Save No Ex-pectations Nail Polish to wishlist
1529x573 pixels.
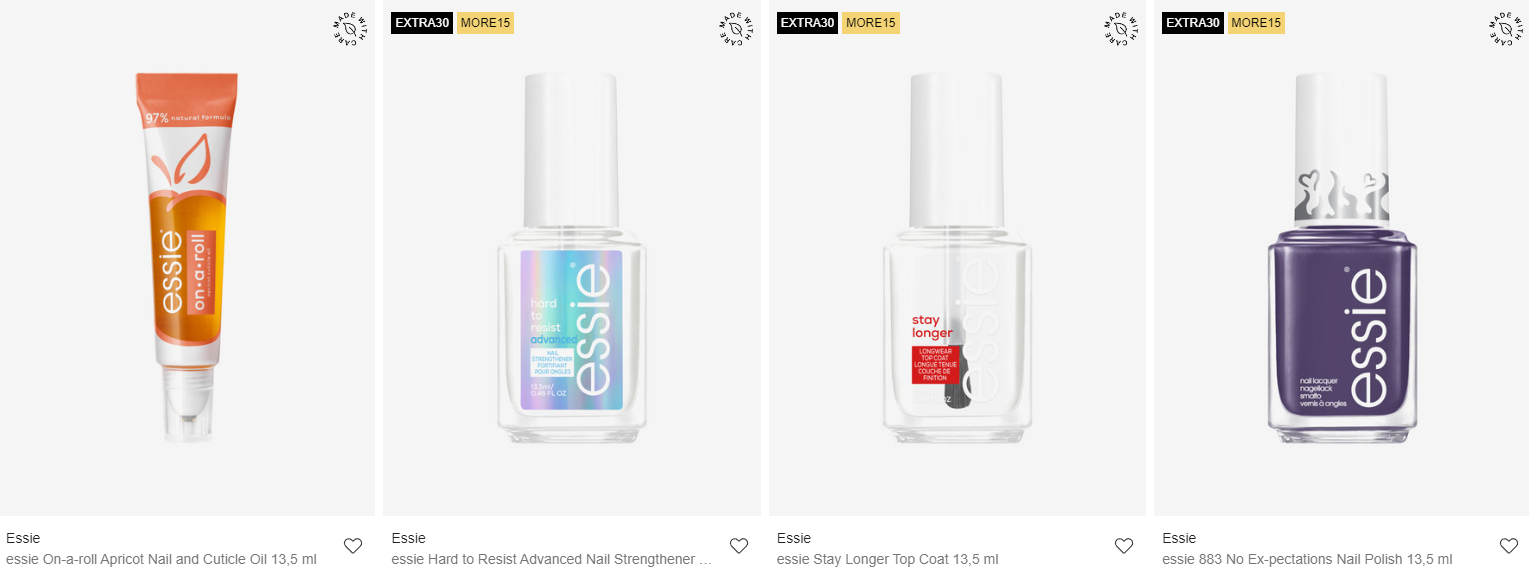point(1509,546)
